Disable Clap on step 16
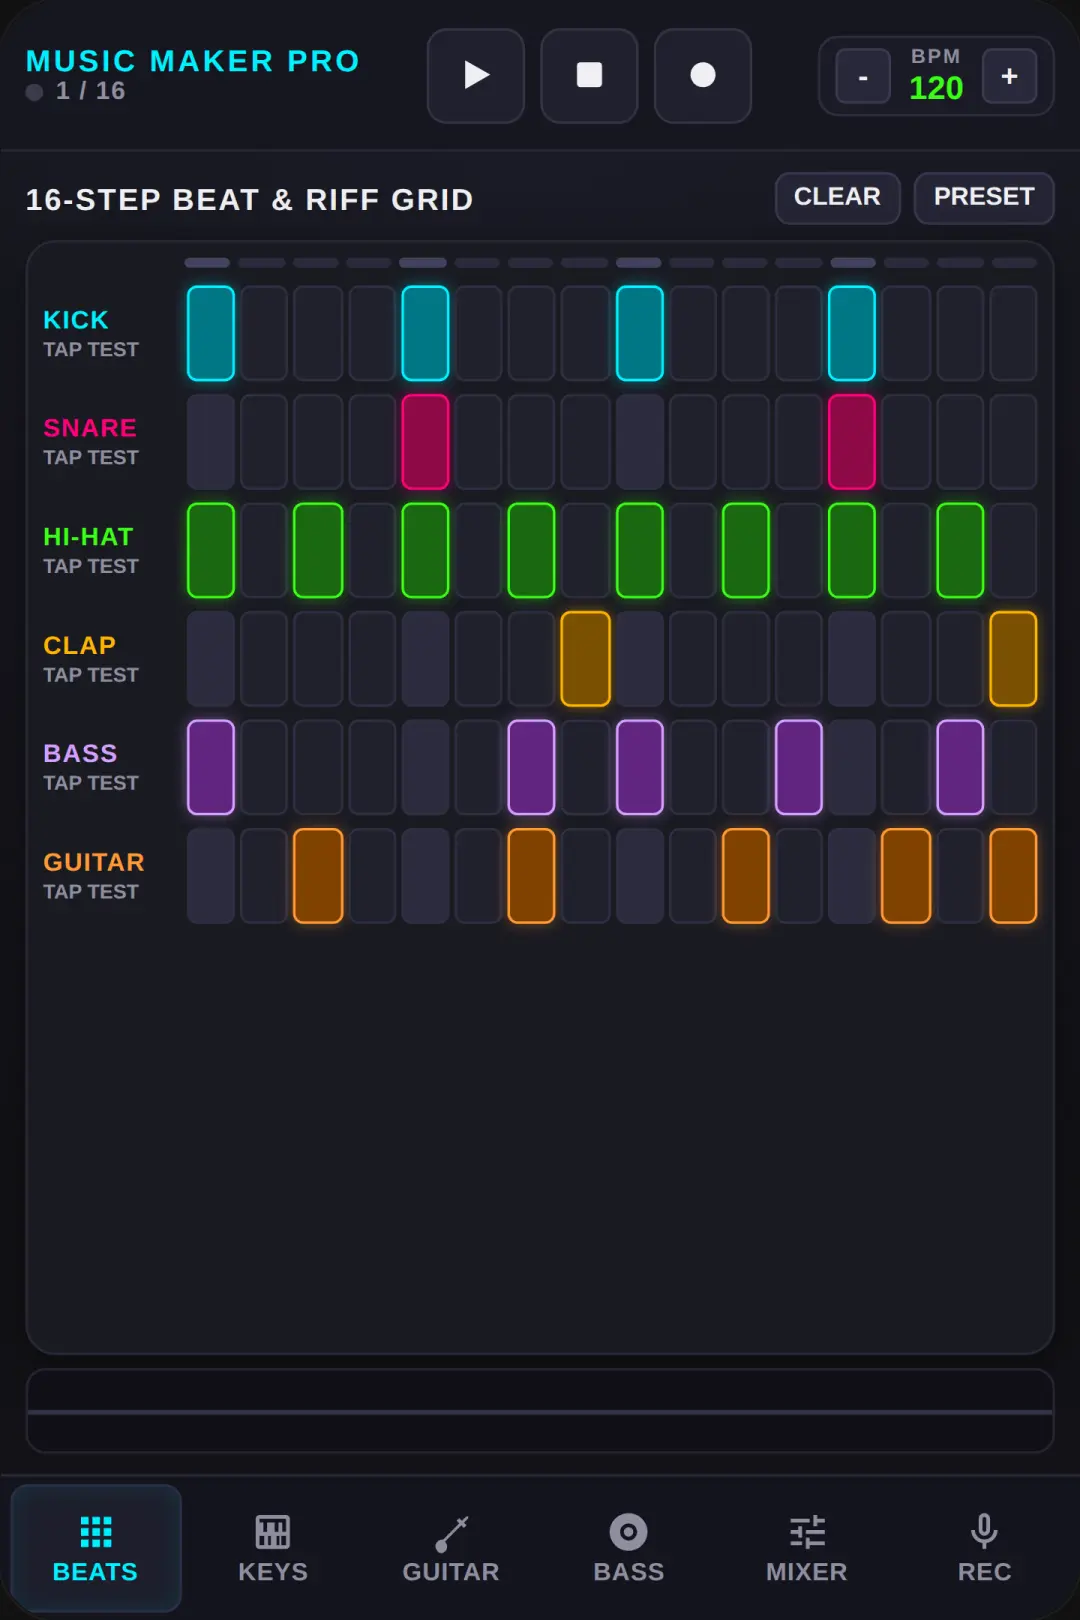Screen dimensions: 1080x1620 click(x=1013, y=659)
